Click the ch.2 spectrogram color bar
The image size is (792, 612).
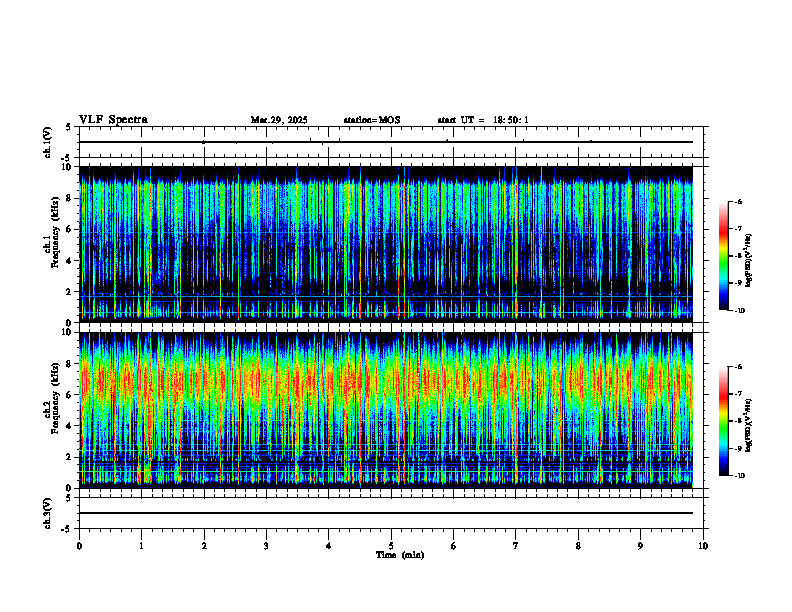(723, 421)
